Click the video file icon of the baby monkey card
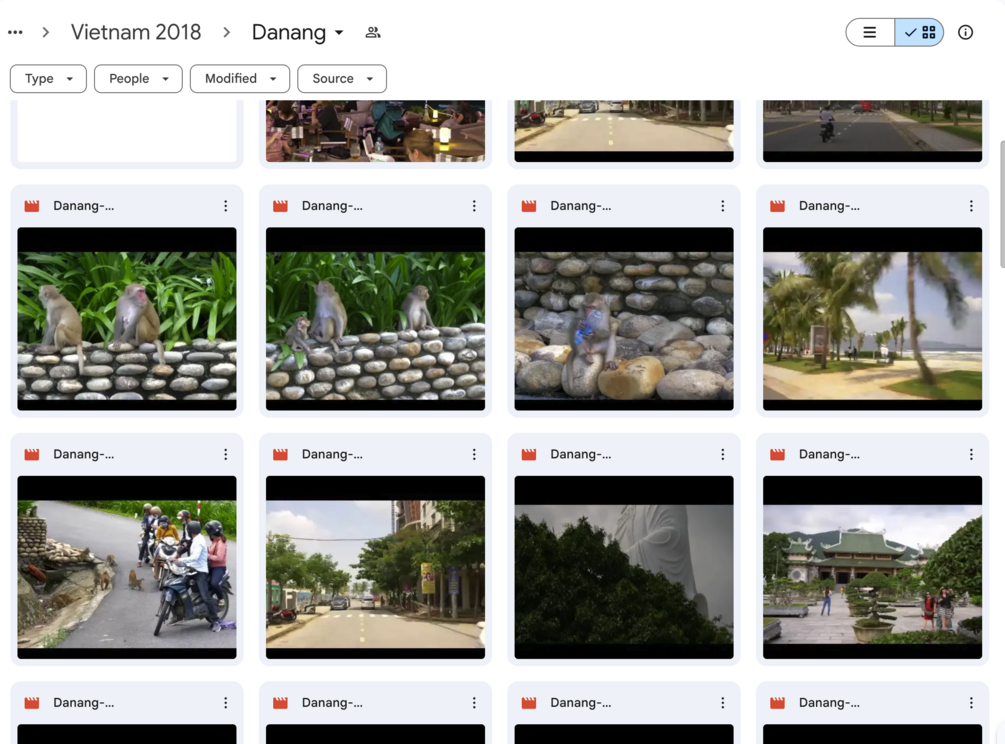Image resolution: width=1005 pixels, height=744 pixels. [x=280, y=206]
